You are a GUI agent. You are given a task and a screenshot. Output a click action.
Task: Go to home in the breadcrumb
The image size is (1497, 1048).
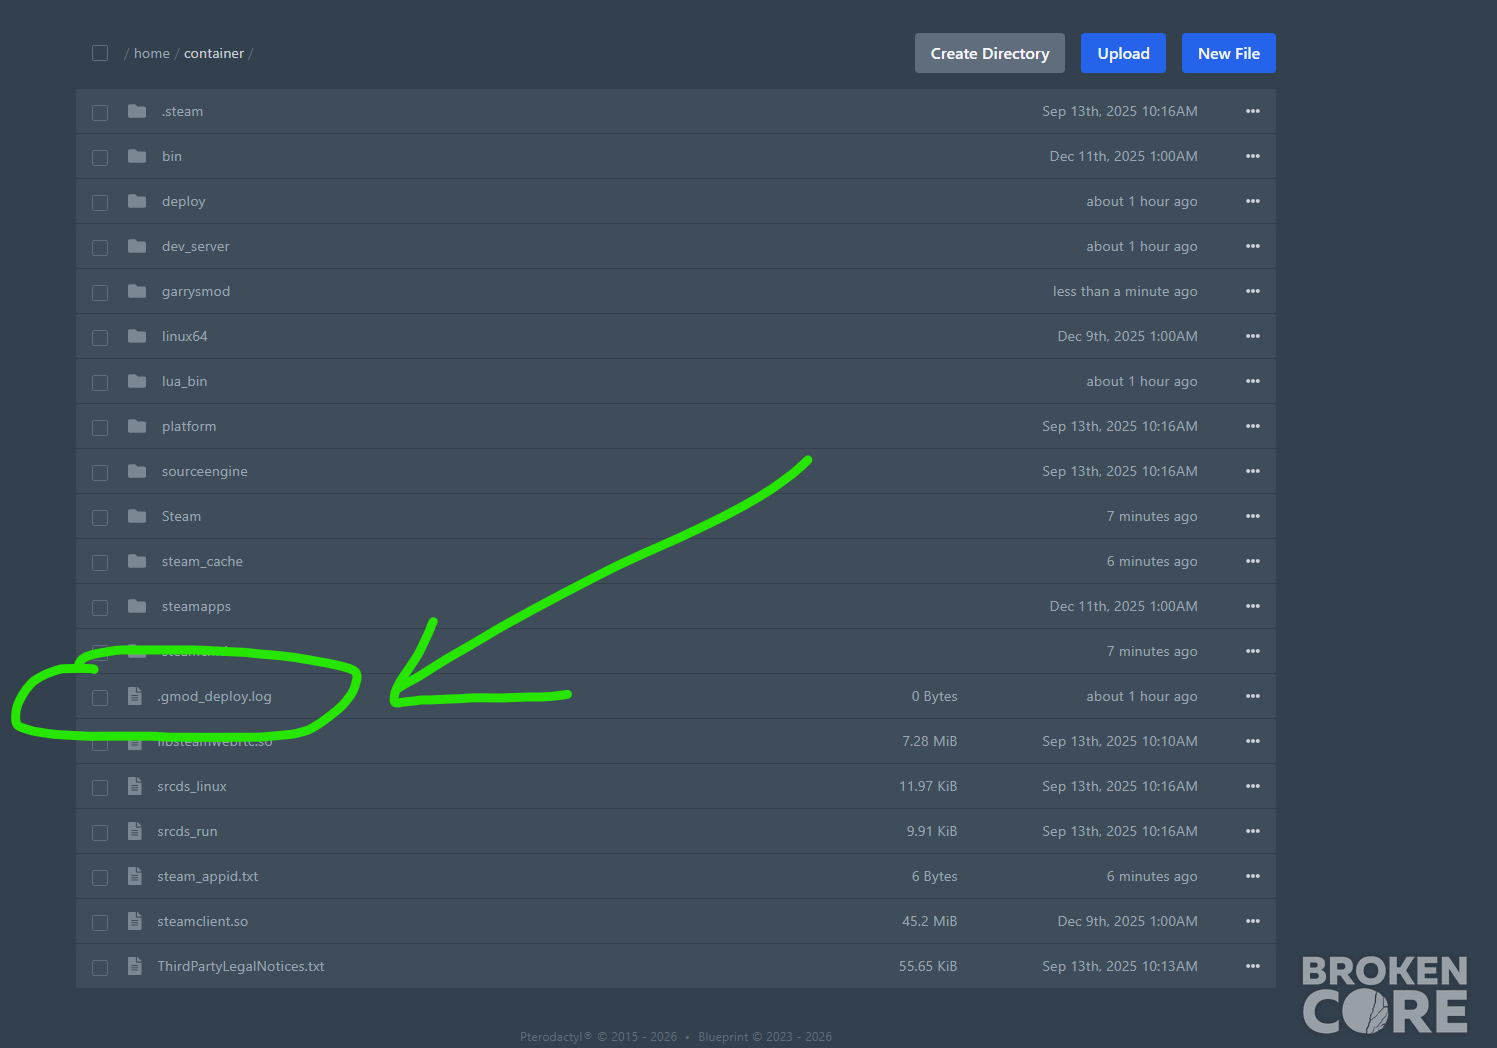[152, 53]
